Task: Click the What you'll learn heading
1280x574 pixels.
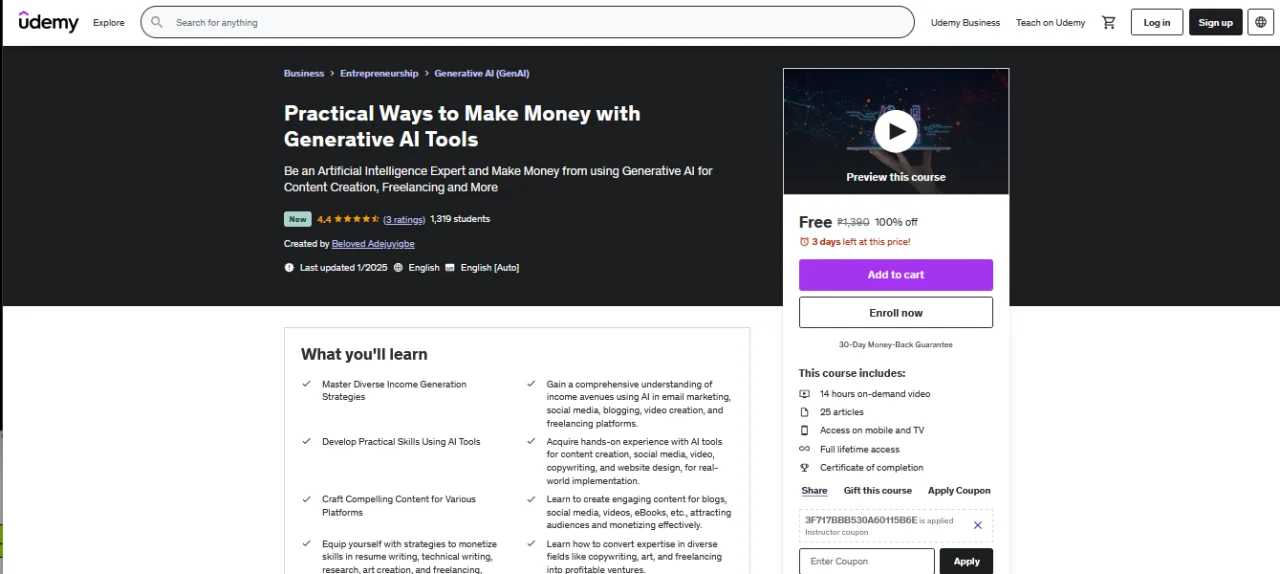Action: tap(364, 354)
